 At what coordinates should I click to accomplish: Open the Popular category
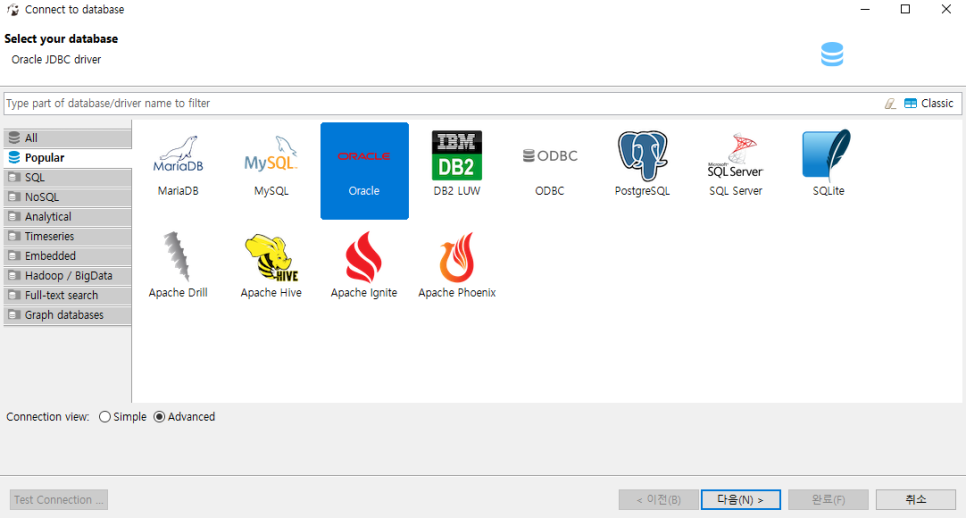click(68, 158)
